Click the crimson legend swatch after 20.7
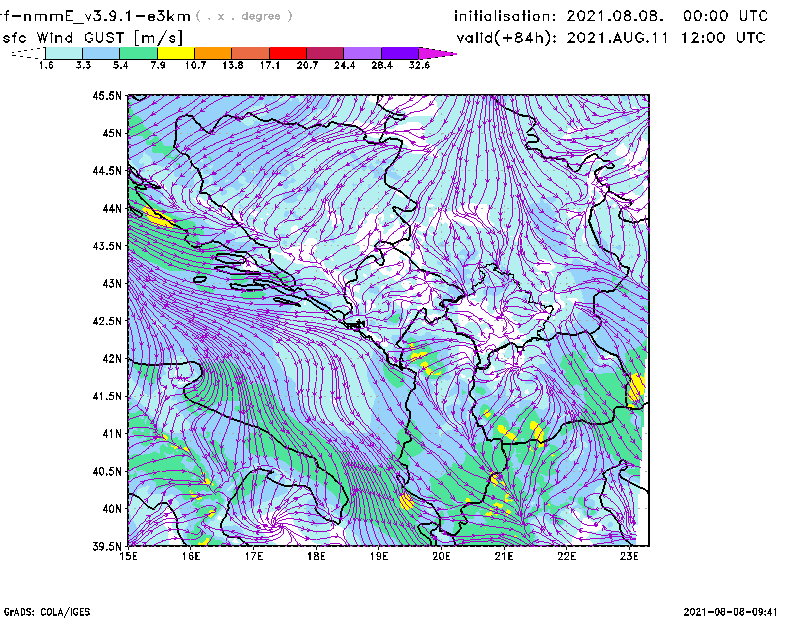 point(326,53)
